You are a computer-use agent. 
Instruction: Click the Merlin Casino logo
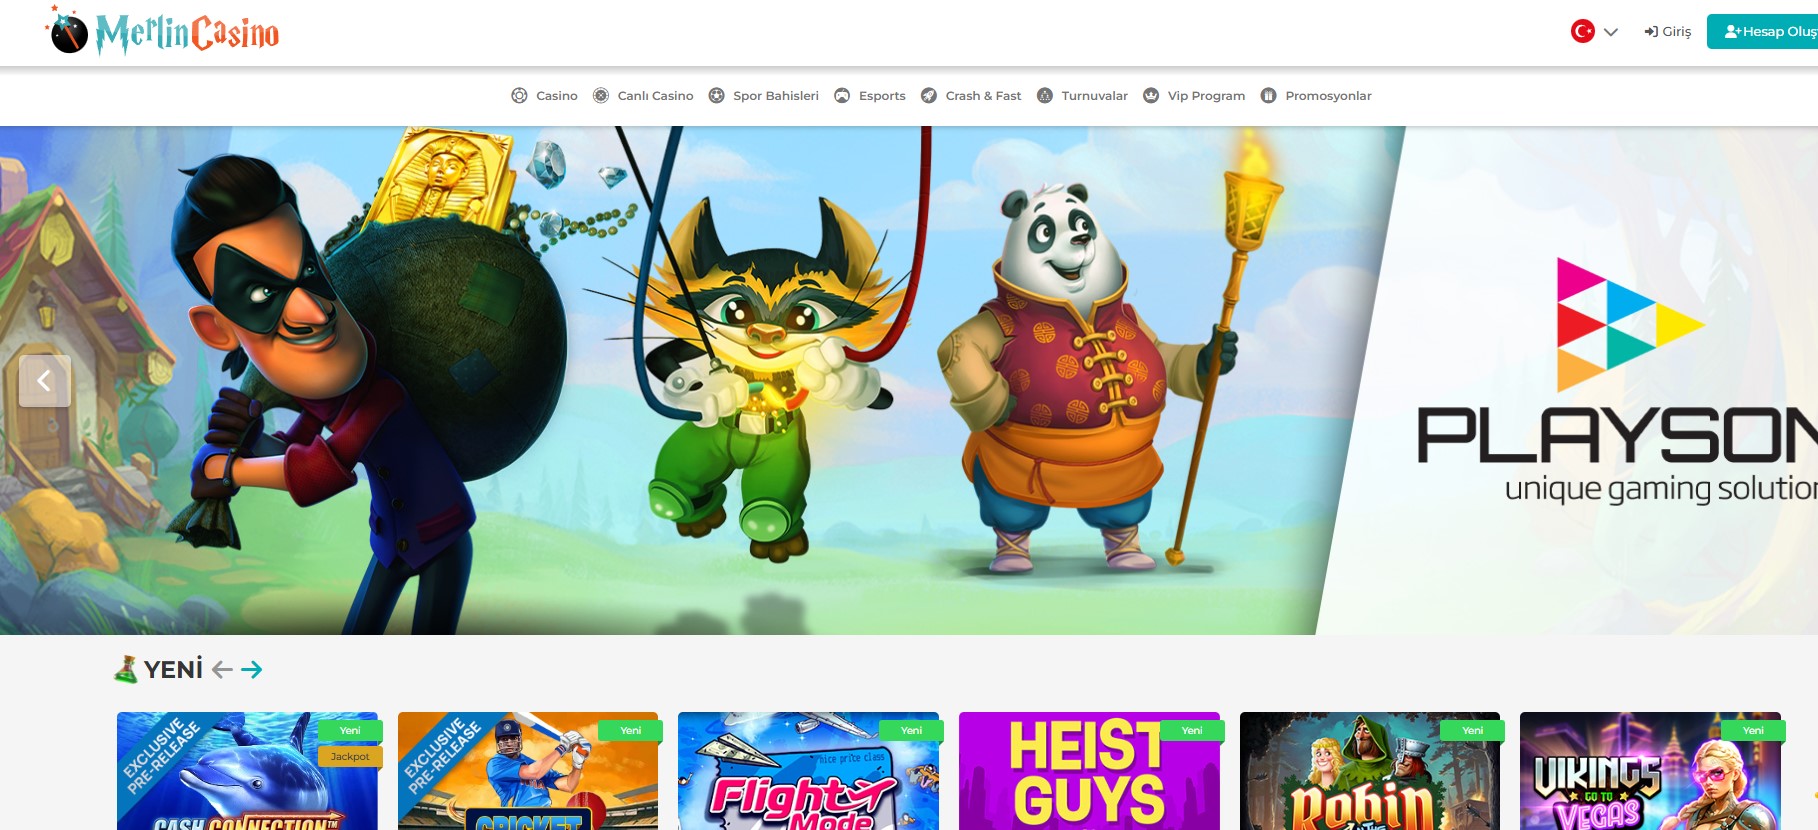[x=165, y=32]
